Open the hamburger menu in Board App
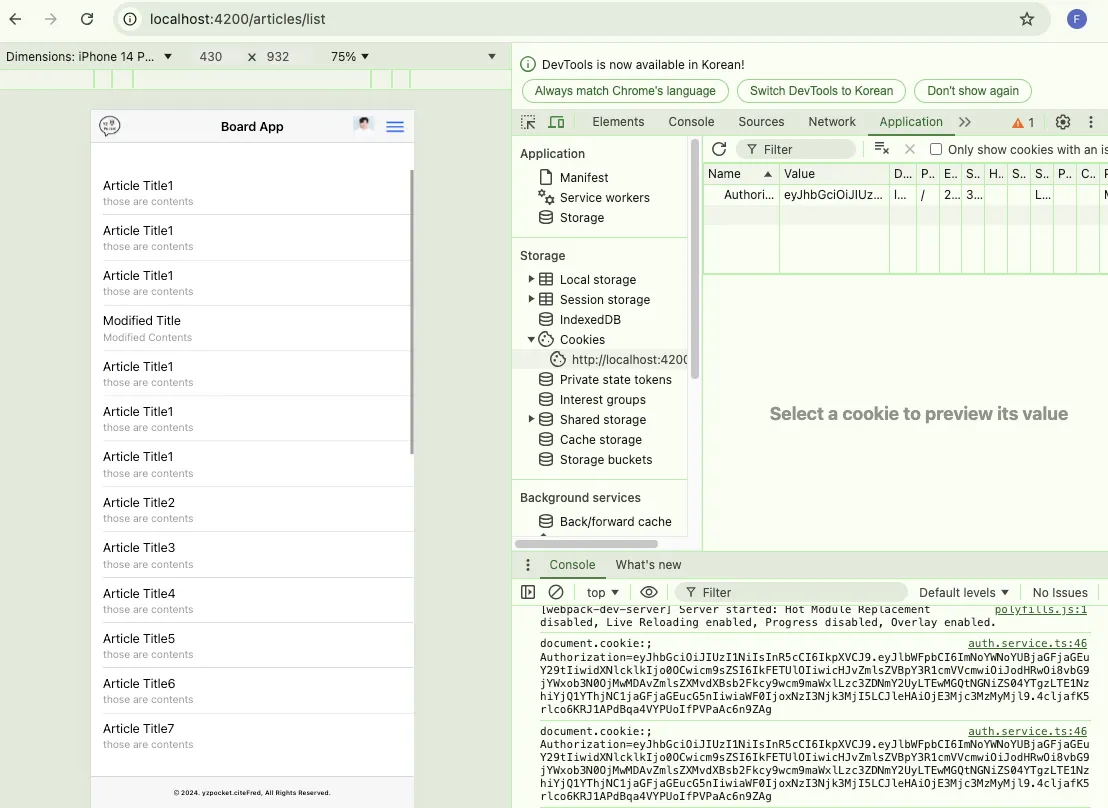This screenshot has width=1108, height=808. click(395, 126)
